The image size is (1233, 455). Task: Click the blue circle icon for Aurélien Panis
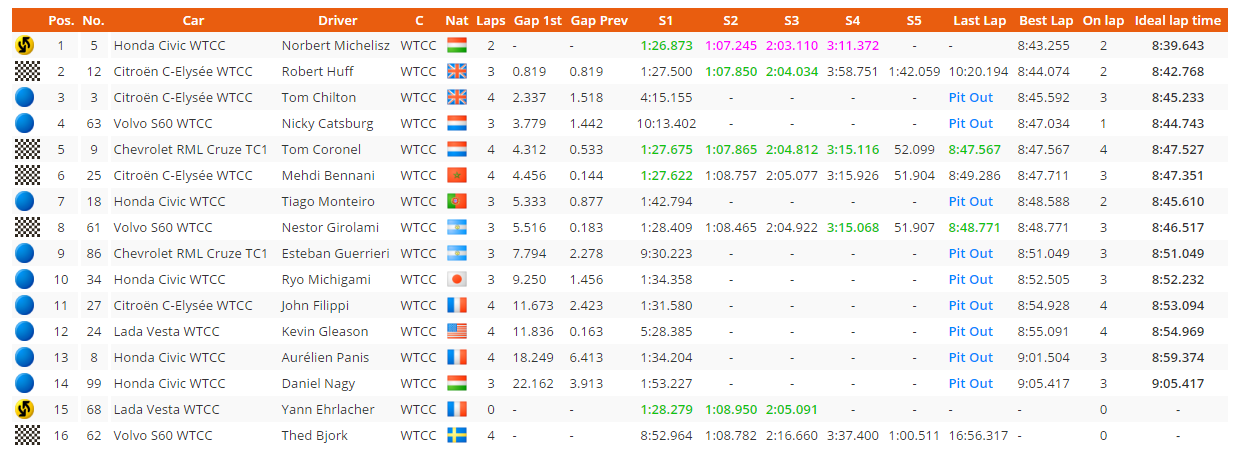click(x=25, y=358)
